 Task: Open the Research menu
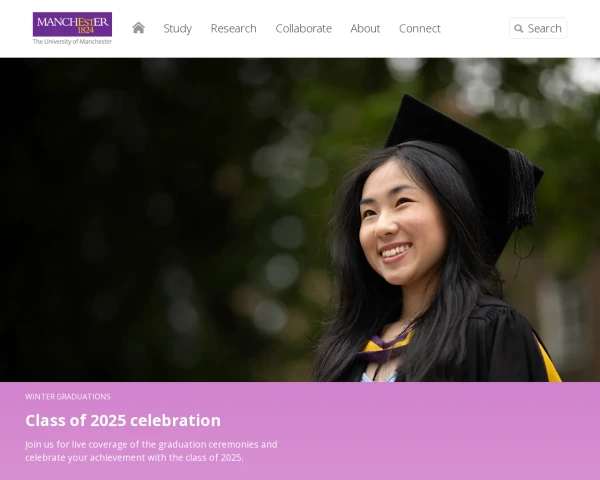tap(233, 28)
